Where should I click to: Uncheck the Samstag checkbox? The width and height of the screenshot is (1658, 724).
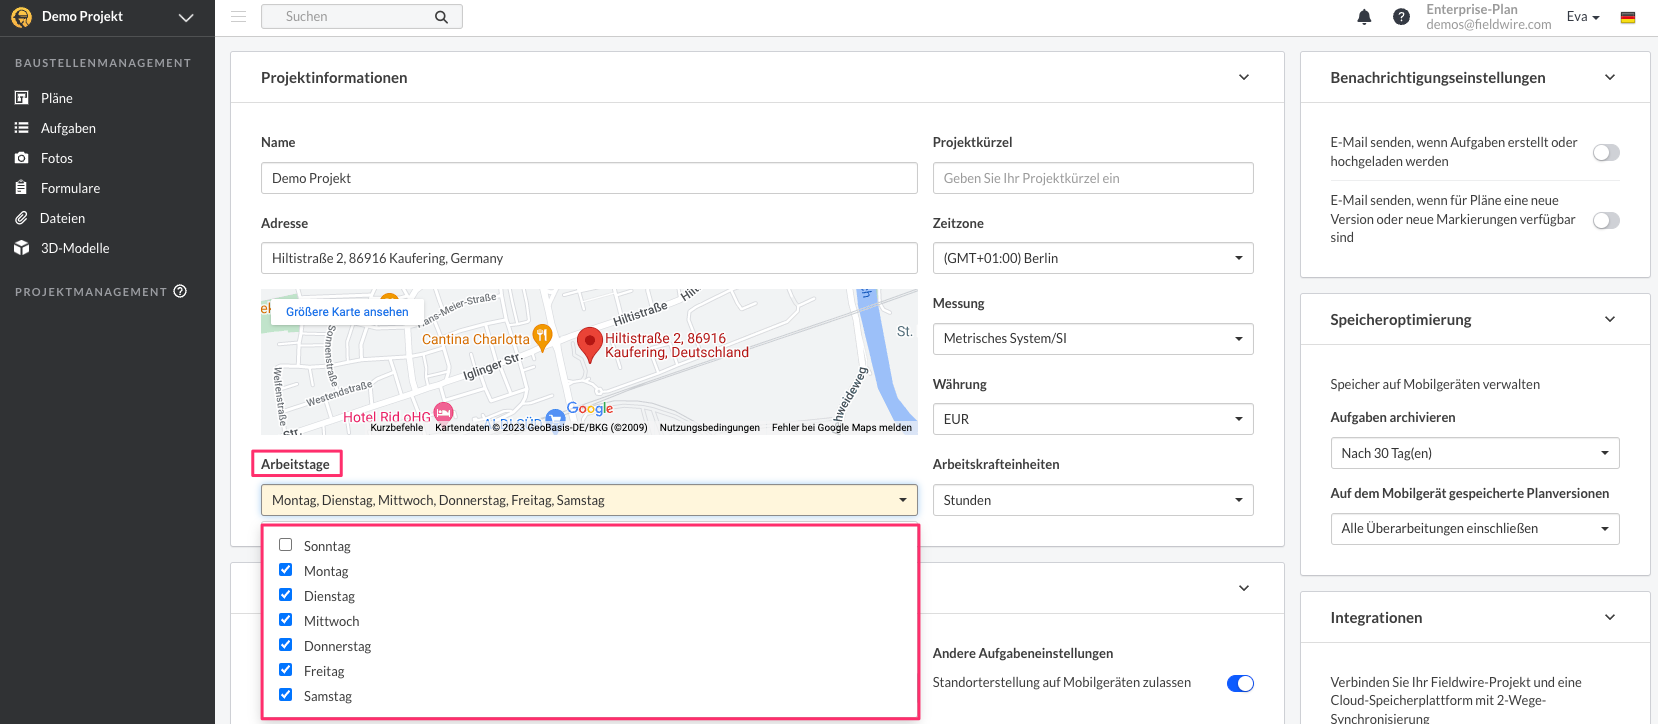(x=286, y=695)
